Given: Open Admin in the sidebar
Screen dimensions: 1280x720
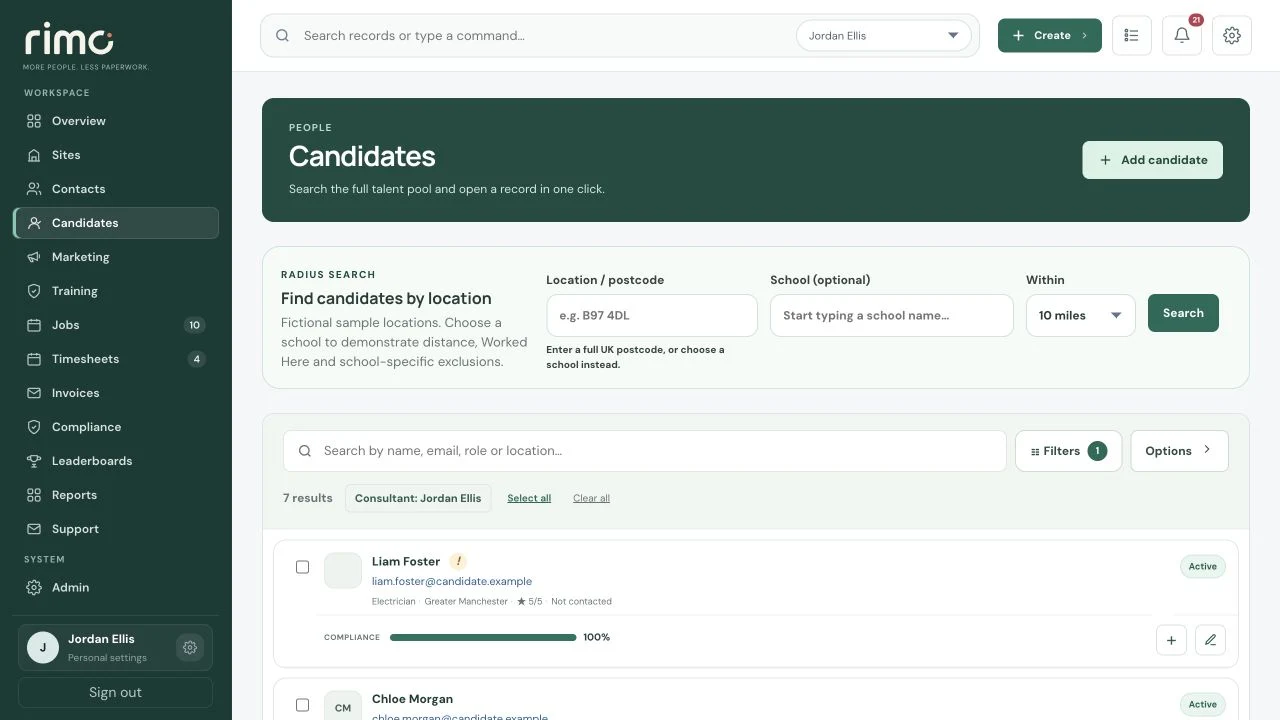Looking at the screenshot, I should coord(116,587).
